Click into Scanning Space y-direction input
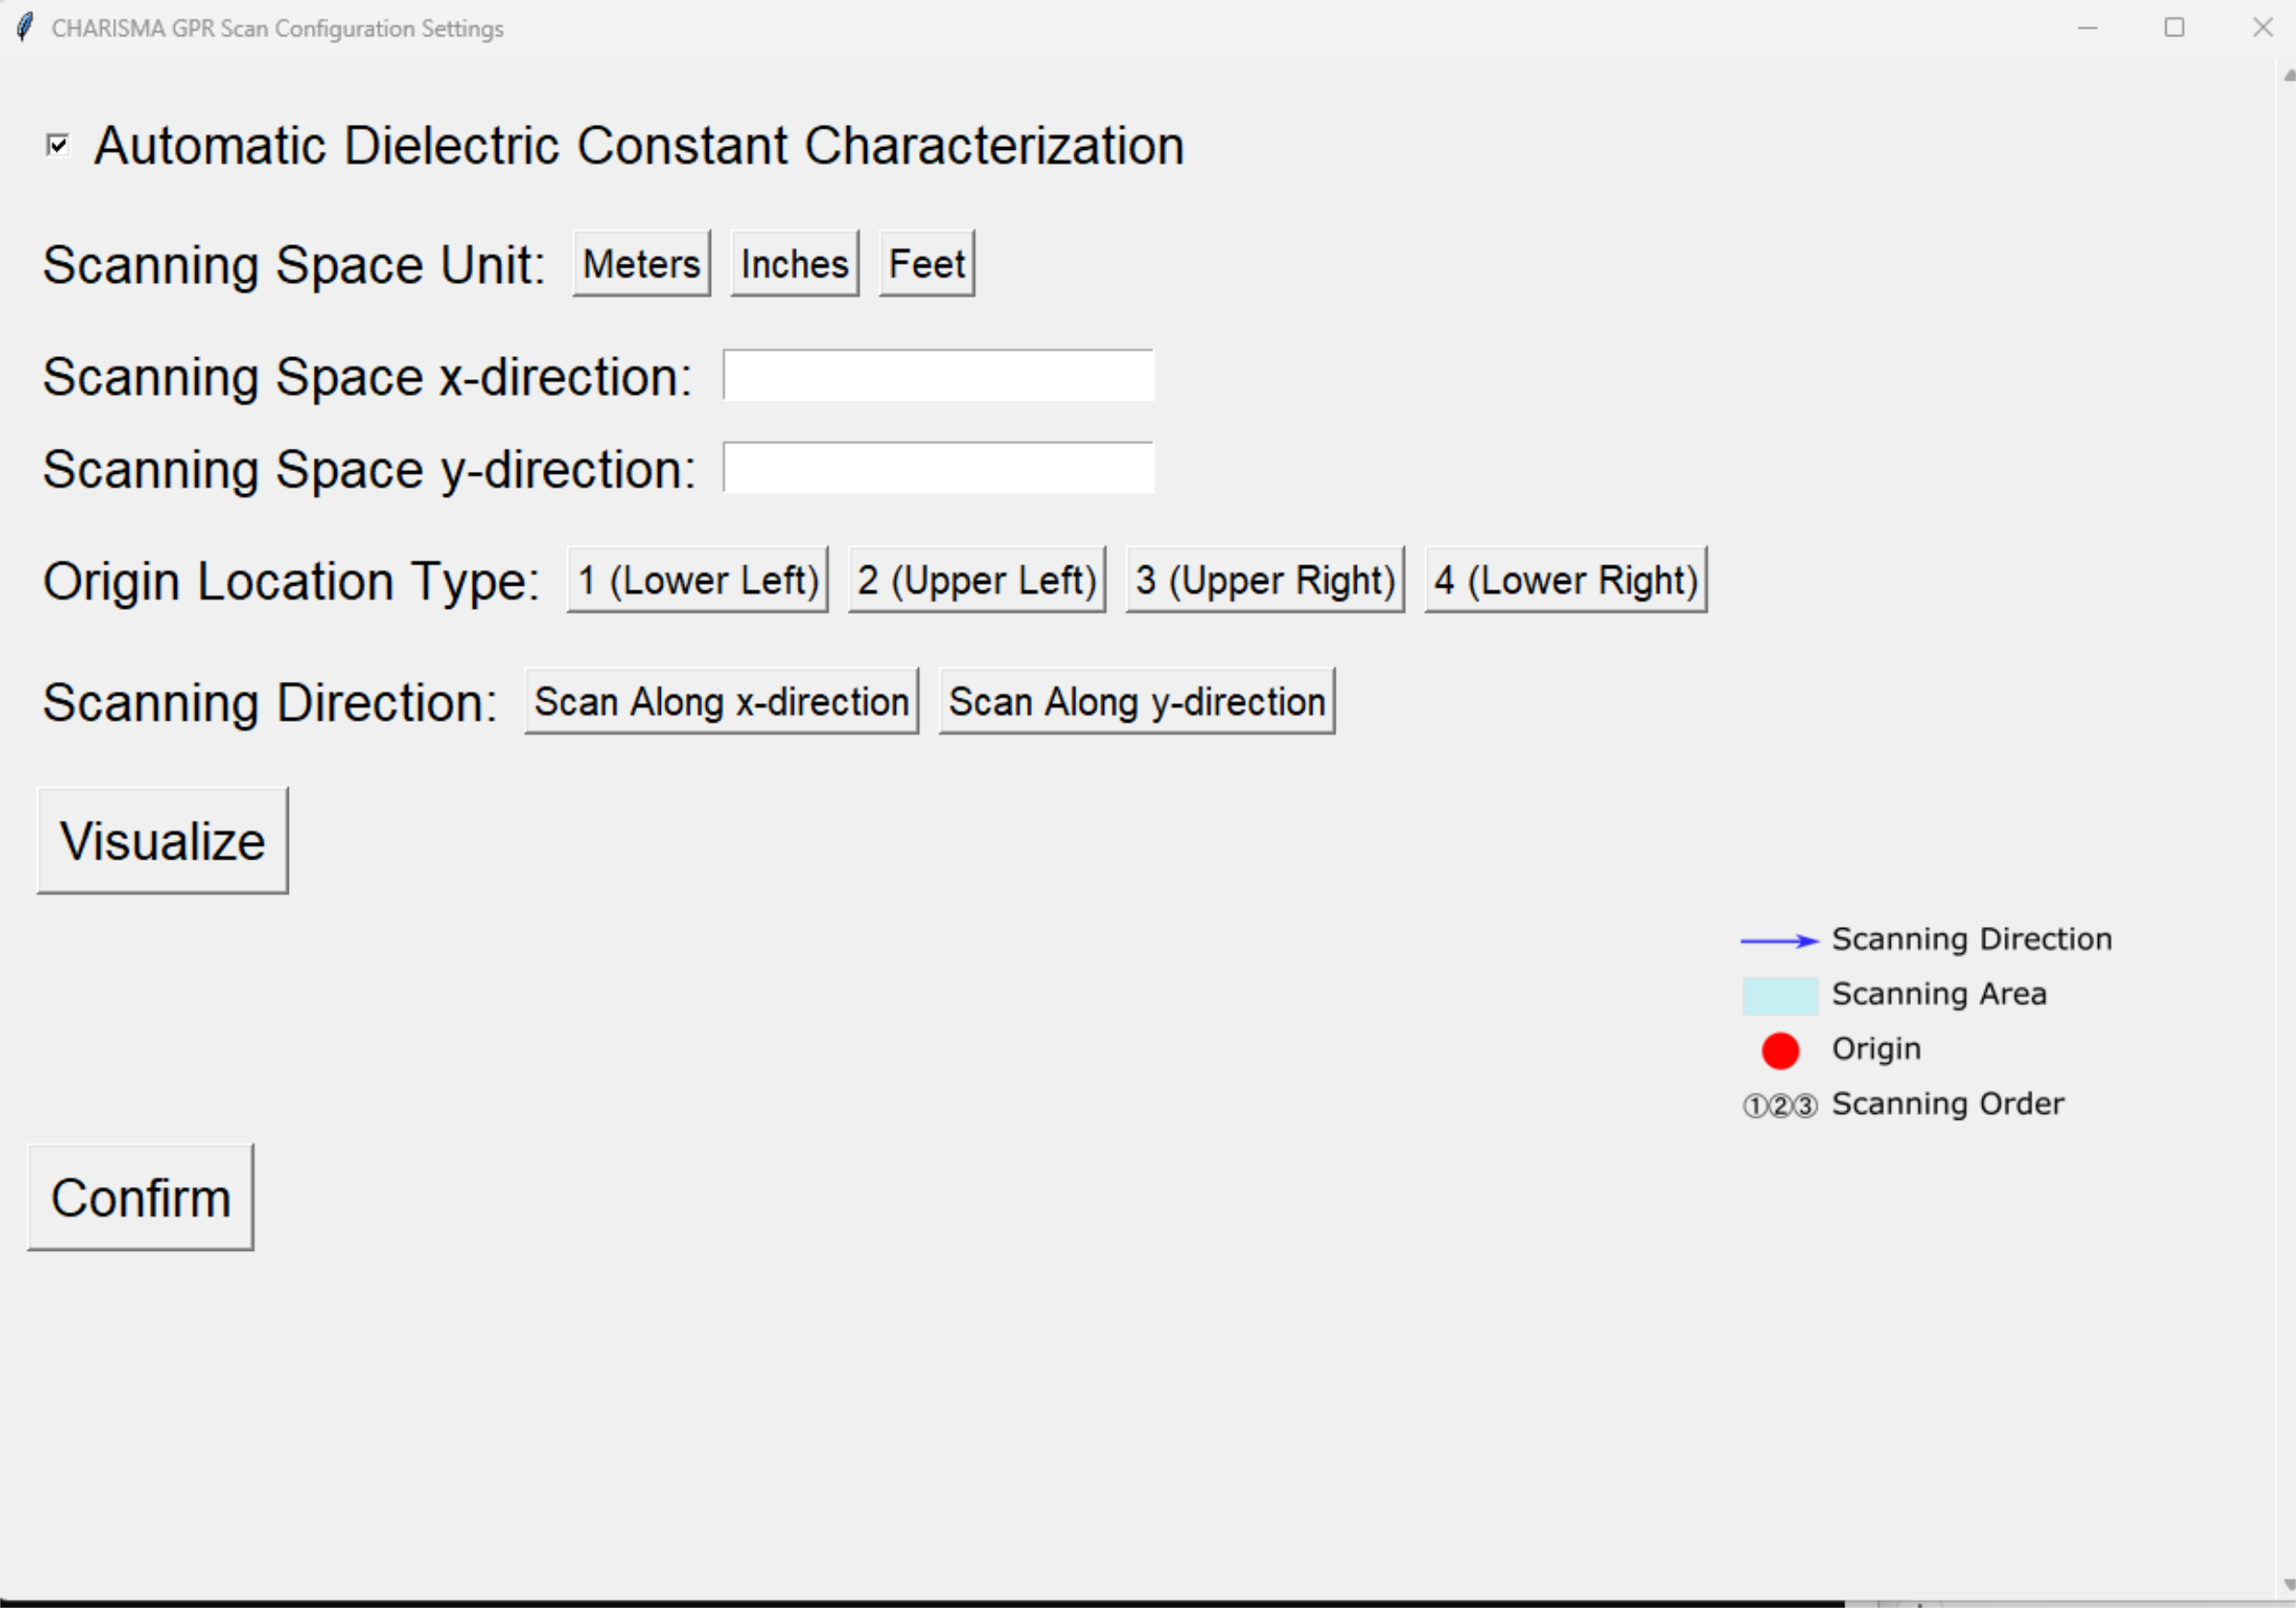 938,468
